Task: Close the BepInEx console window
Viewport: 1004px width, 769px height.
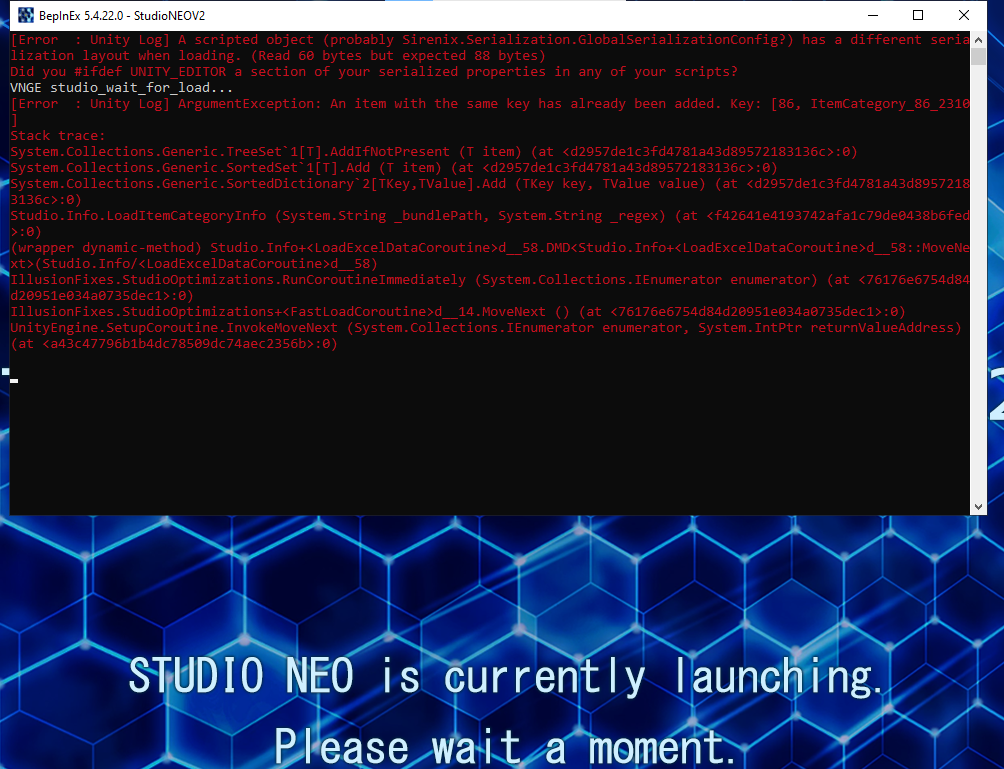Action: 964,15
